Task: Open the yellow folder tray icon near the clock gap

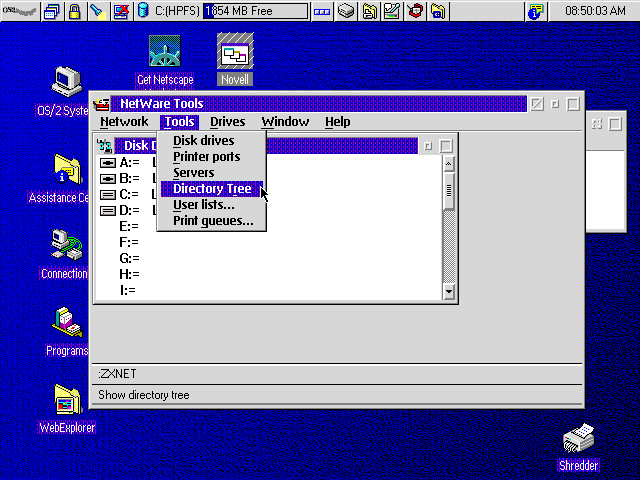Action: (438, 11)
